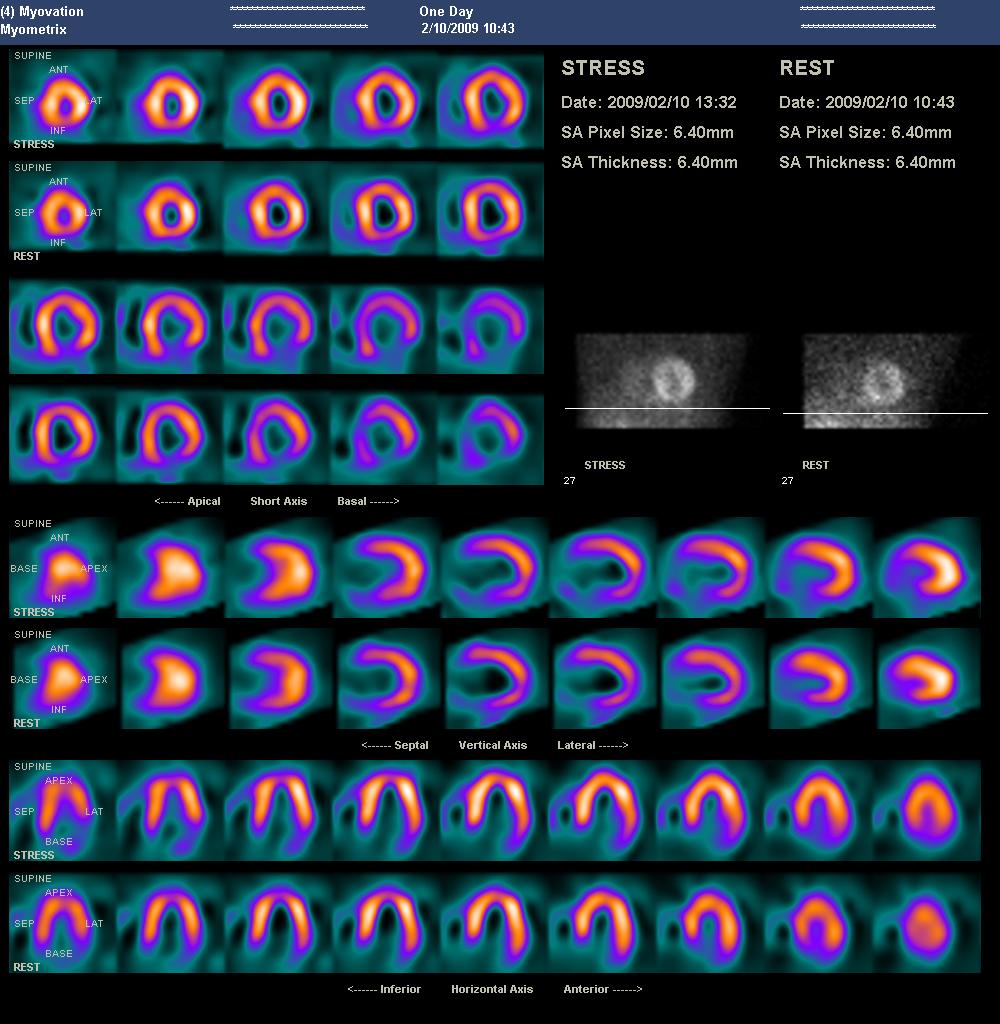Image resolution: width=1000 pixels, height=1024 pixels.
Task: Click the STRESS heading in the info panel
Action: pos(603,68)
